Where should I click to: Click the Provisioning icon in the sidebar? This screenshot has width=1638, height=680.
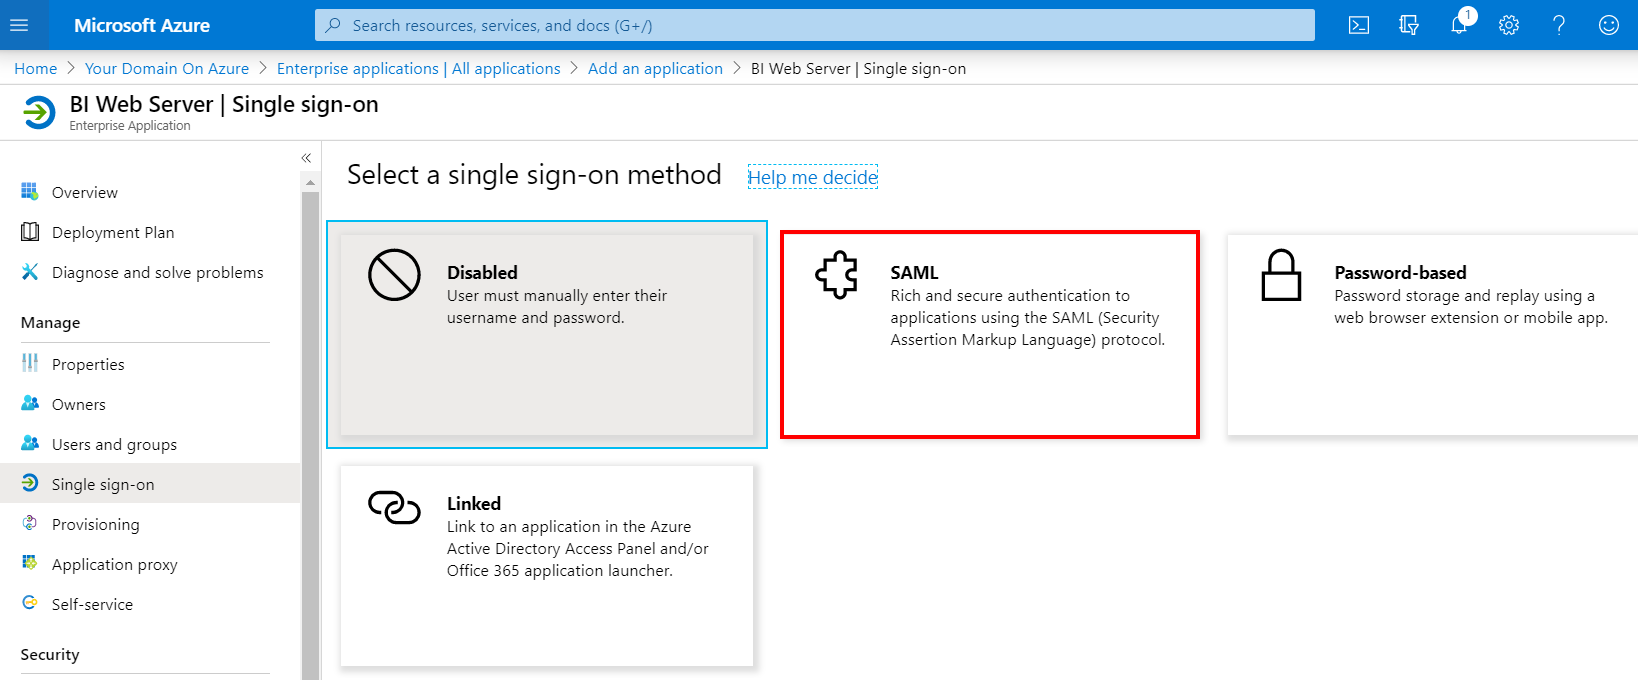30,524
